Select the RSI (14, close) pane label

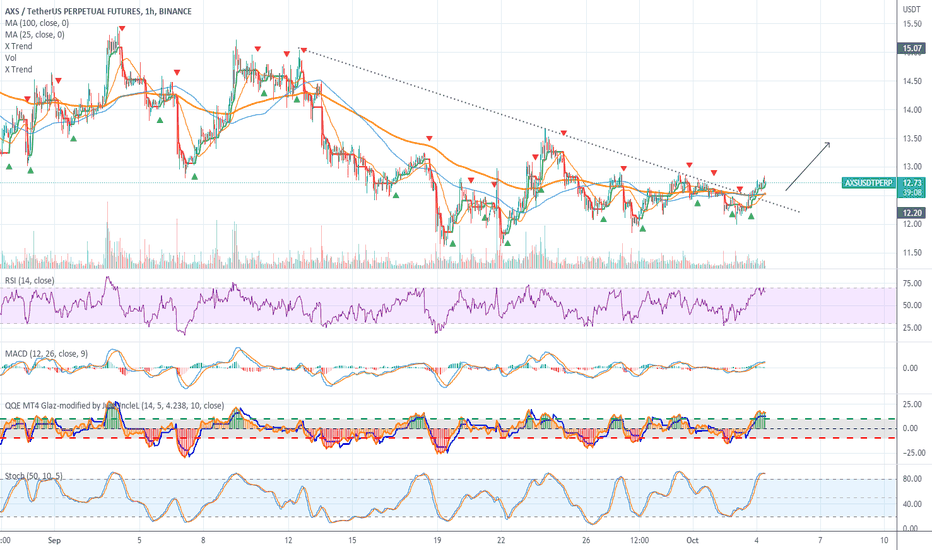coord(29,280)
